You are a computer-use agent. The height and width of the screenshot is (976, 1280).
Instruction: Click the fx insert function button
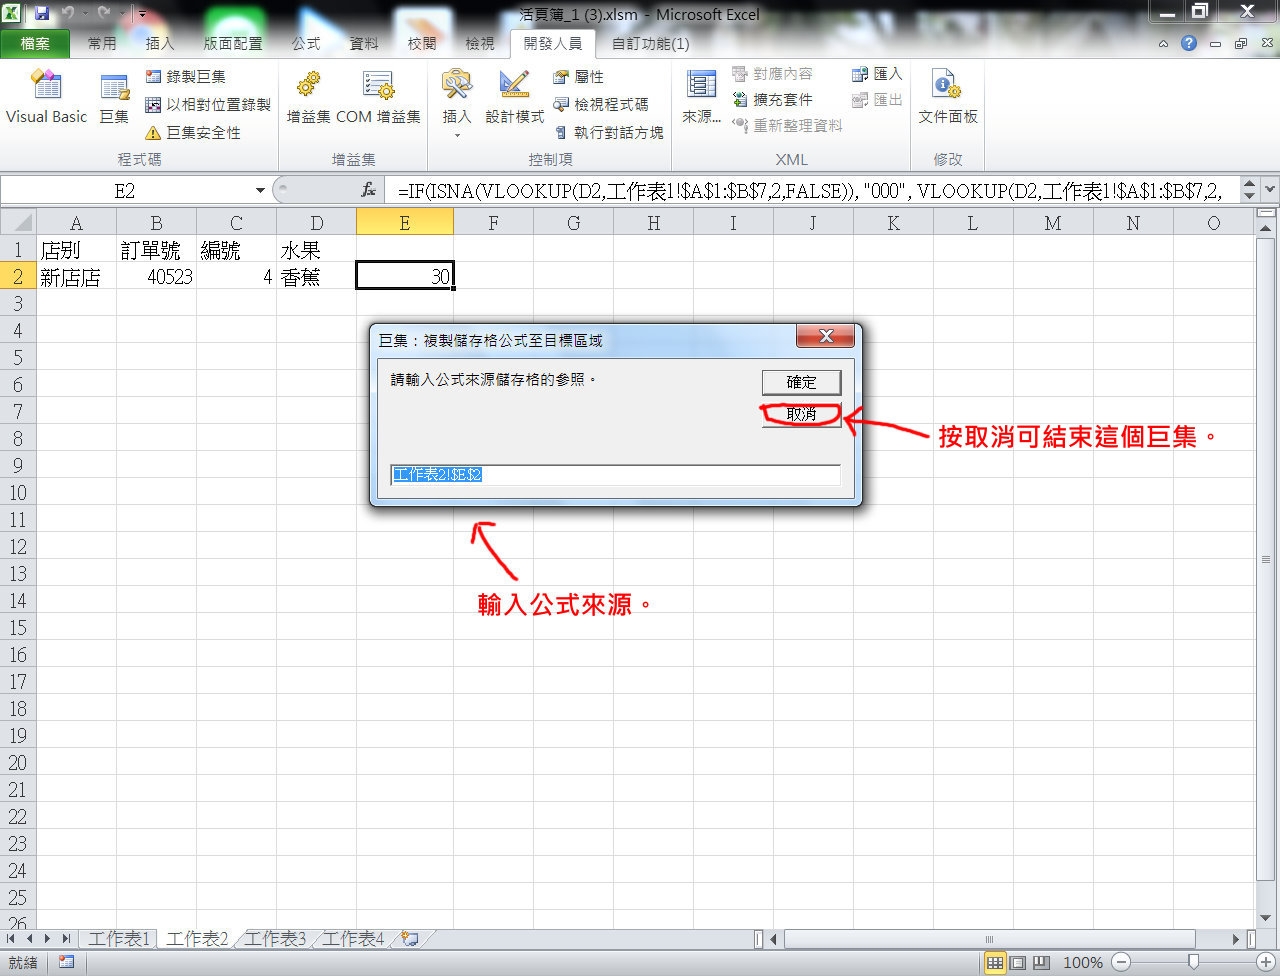point(368,190)
